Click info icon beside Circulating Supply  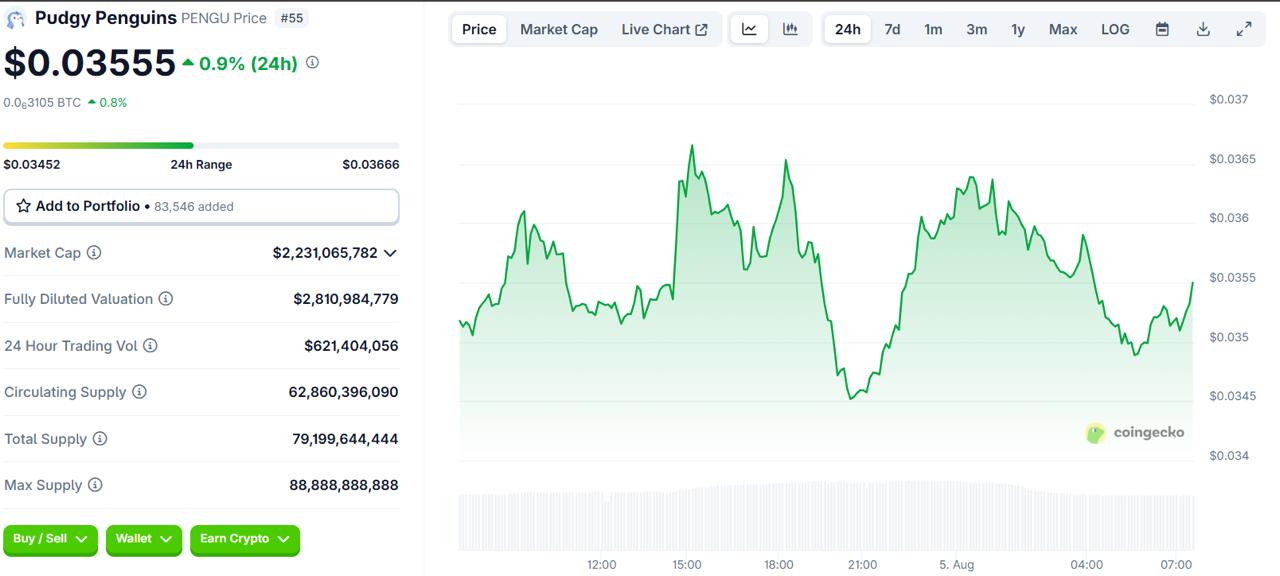click(x=139, y=392)
